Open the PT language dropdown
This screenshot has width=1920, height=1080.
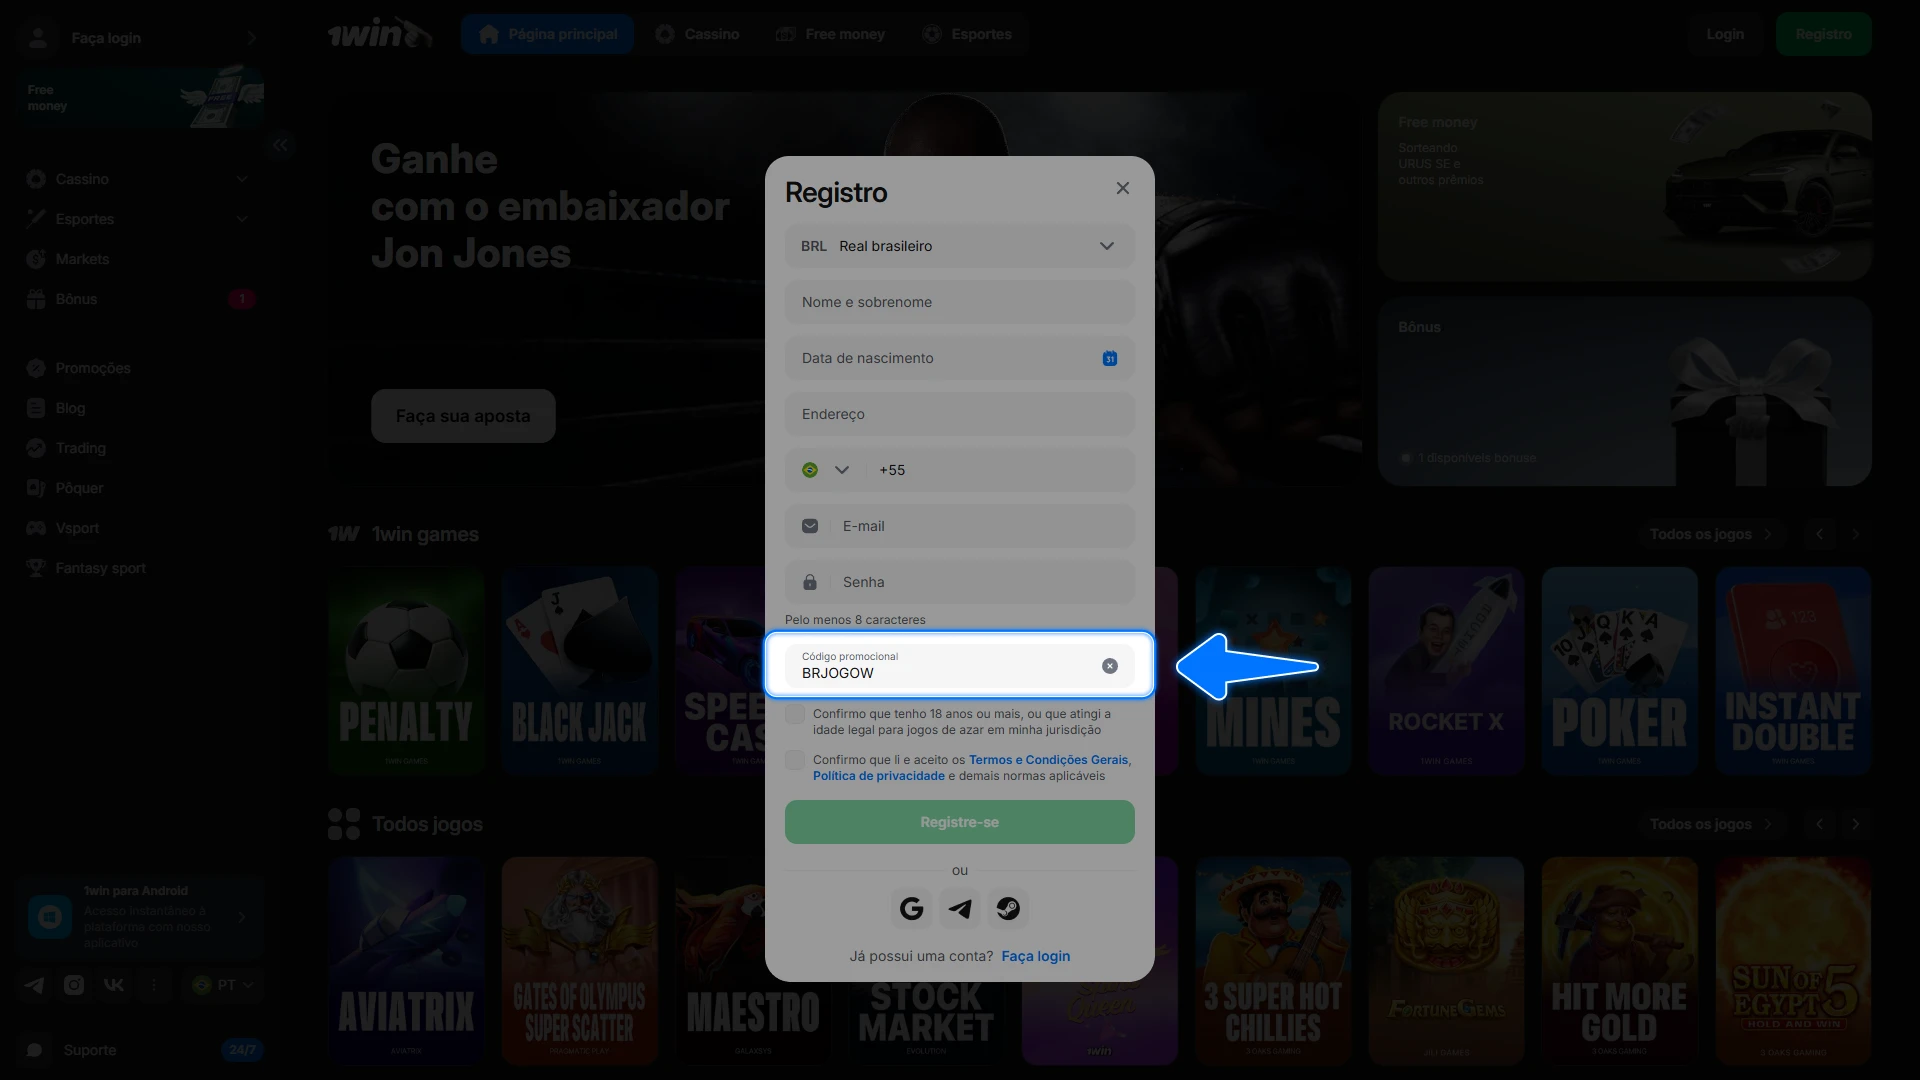coord(223,985)
